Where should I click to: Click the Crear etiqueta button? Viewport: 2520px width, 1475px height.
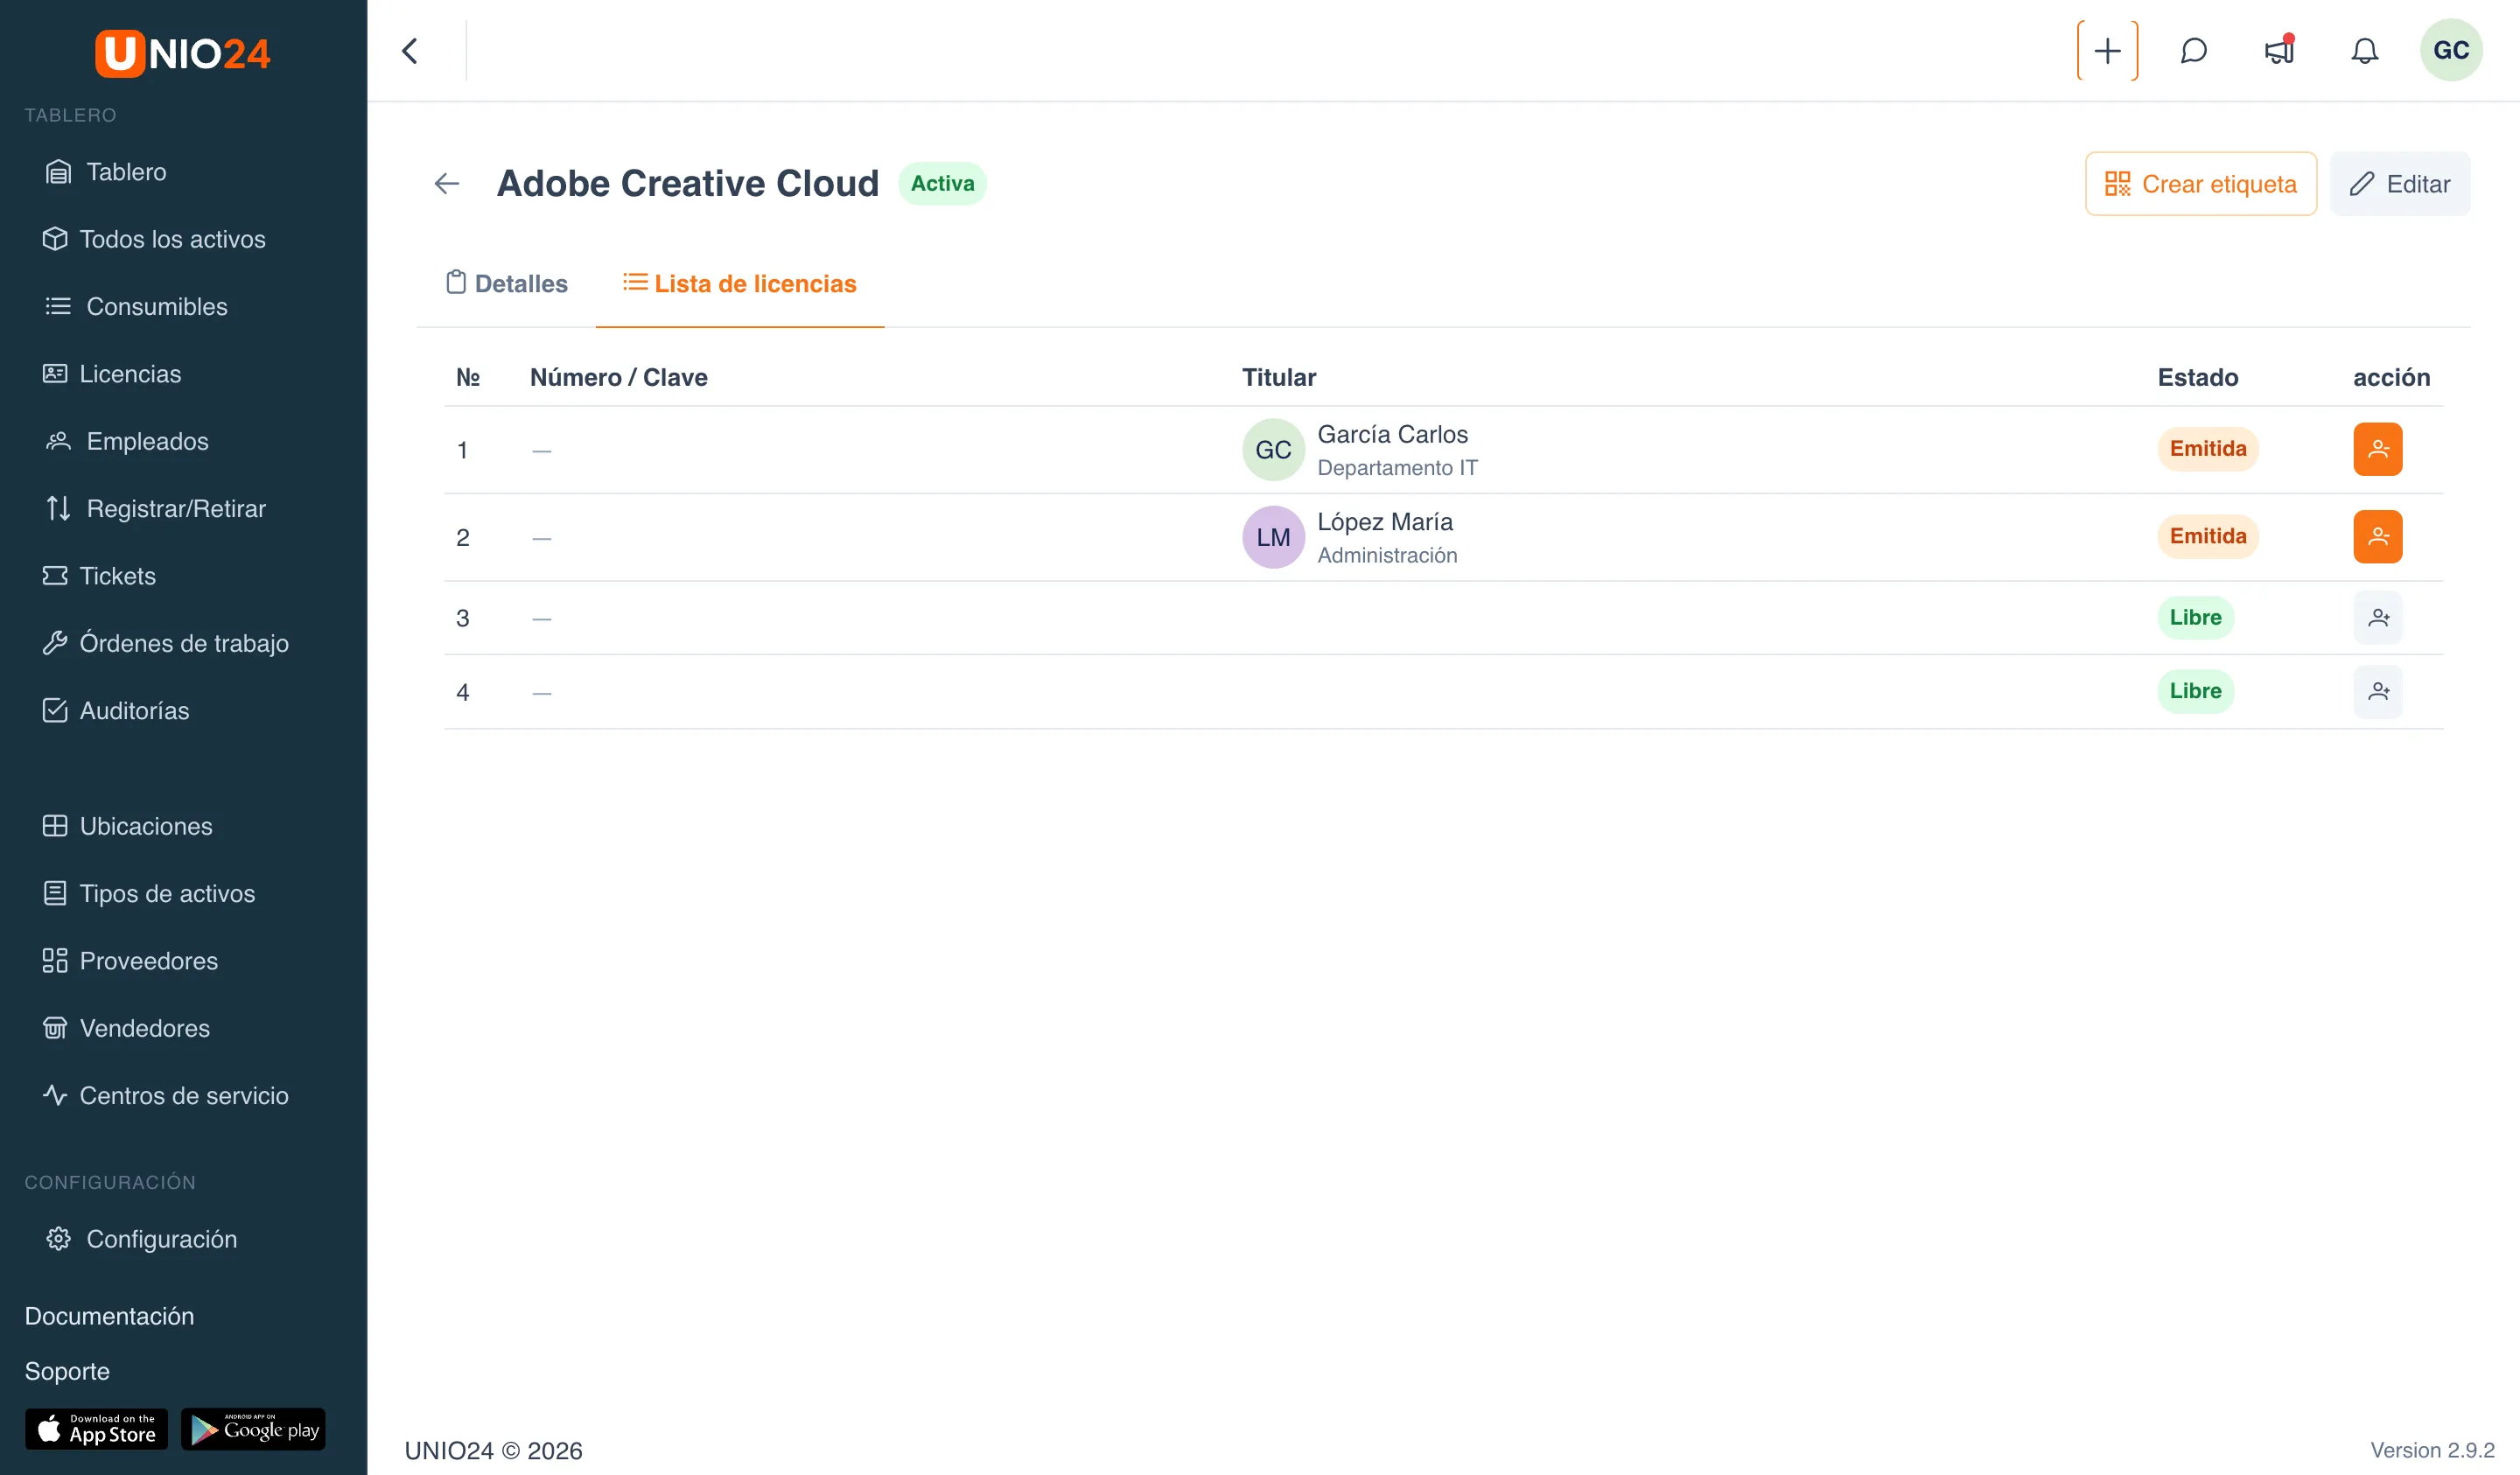2200,184
